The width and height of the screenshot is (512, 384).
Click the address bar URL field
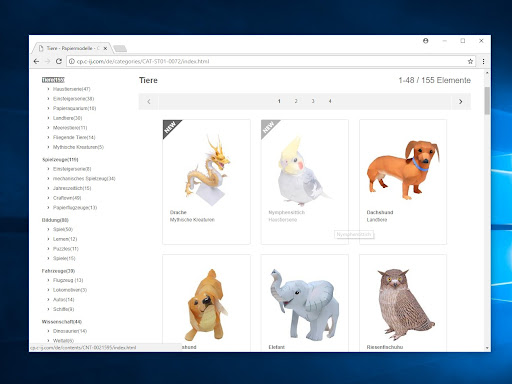[x=270, y=61]
